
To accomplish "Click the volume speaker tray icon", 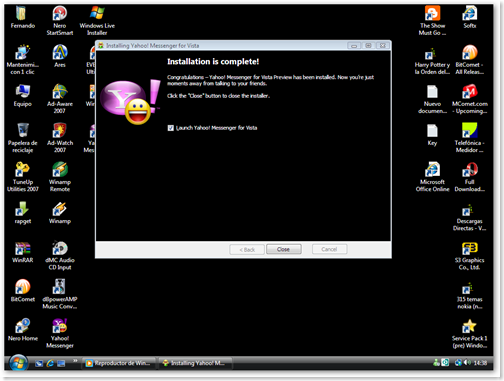I will coord(468,363).
